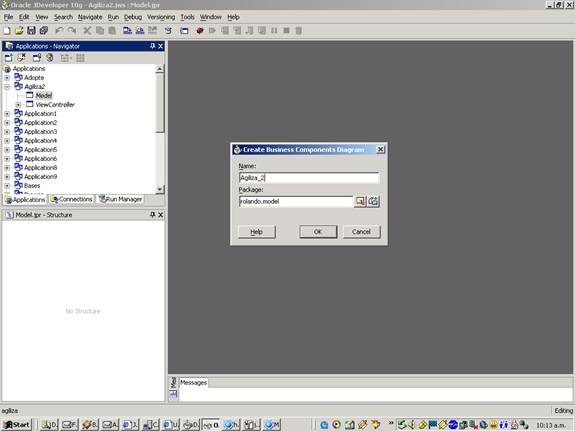The height and width of the screenshot is (432, 575).
Task: Click in the Name input field
Action: (x=309, y=177)
